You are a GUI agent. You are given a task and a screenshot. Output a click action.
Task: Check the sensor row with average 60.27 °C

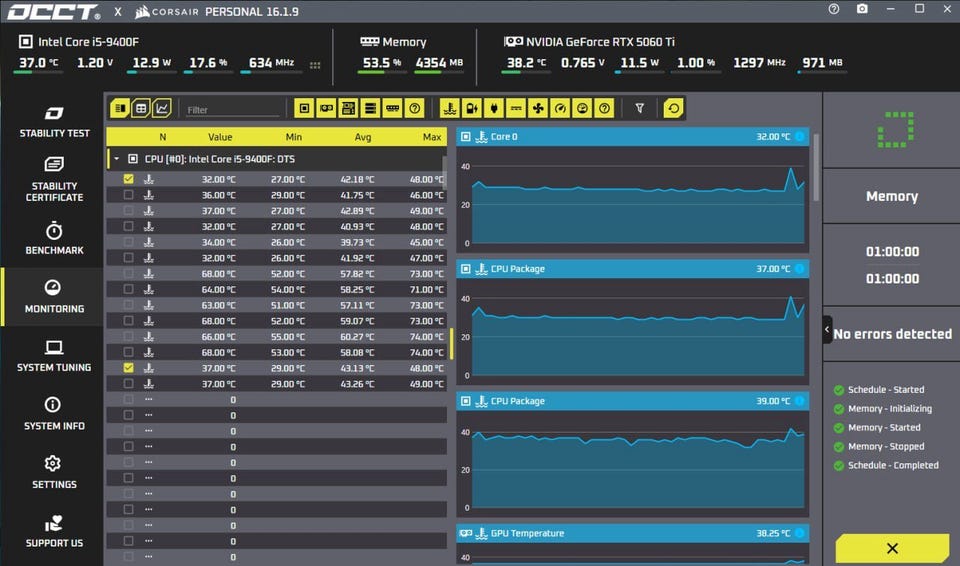pos(128,336)
